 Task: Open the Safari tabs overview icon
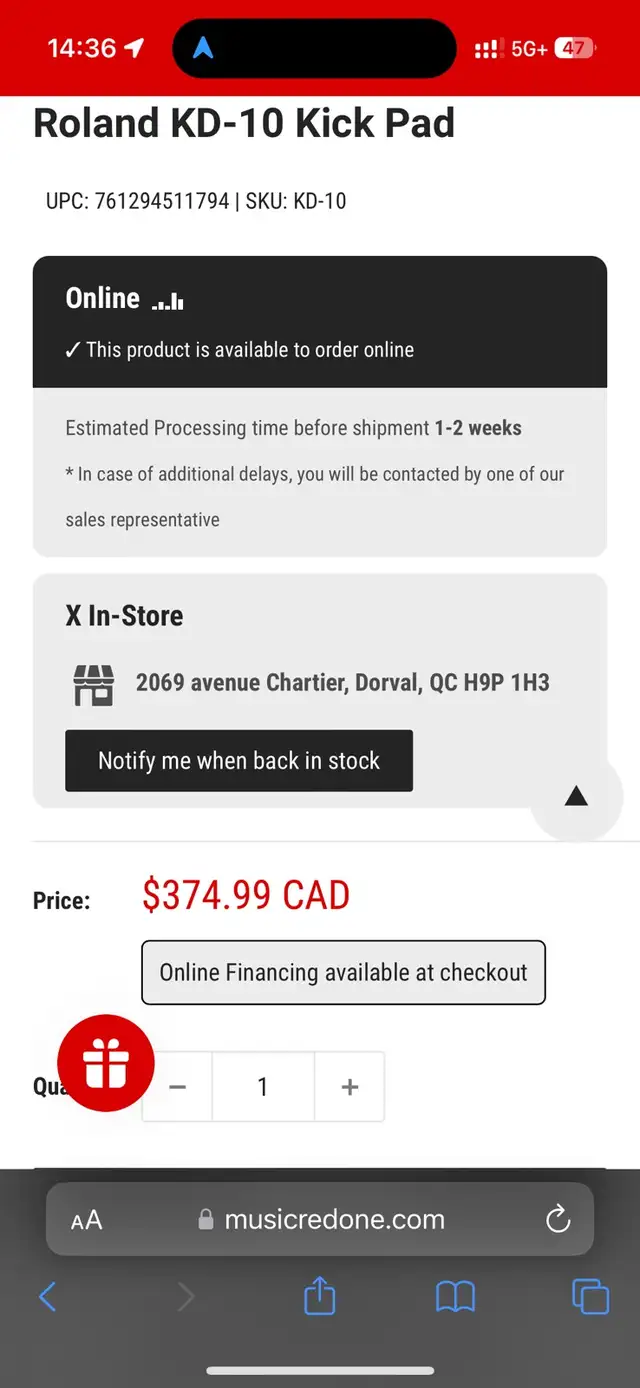590,1297
